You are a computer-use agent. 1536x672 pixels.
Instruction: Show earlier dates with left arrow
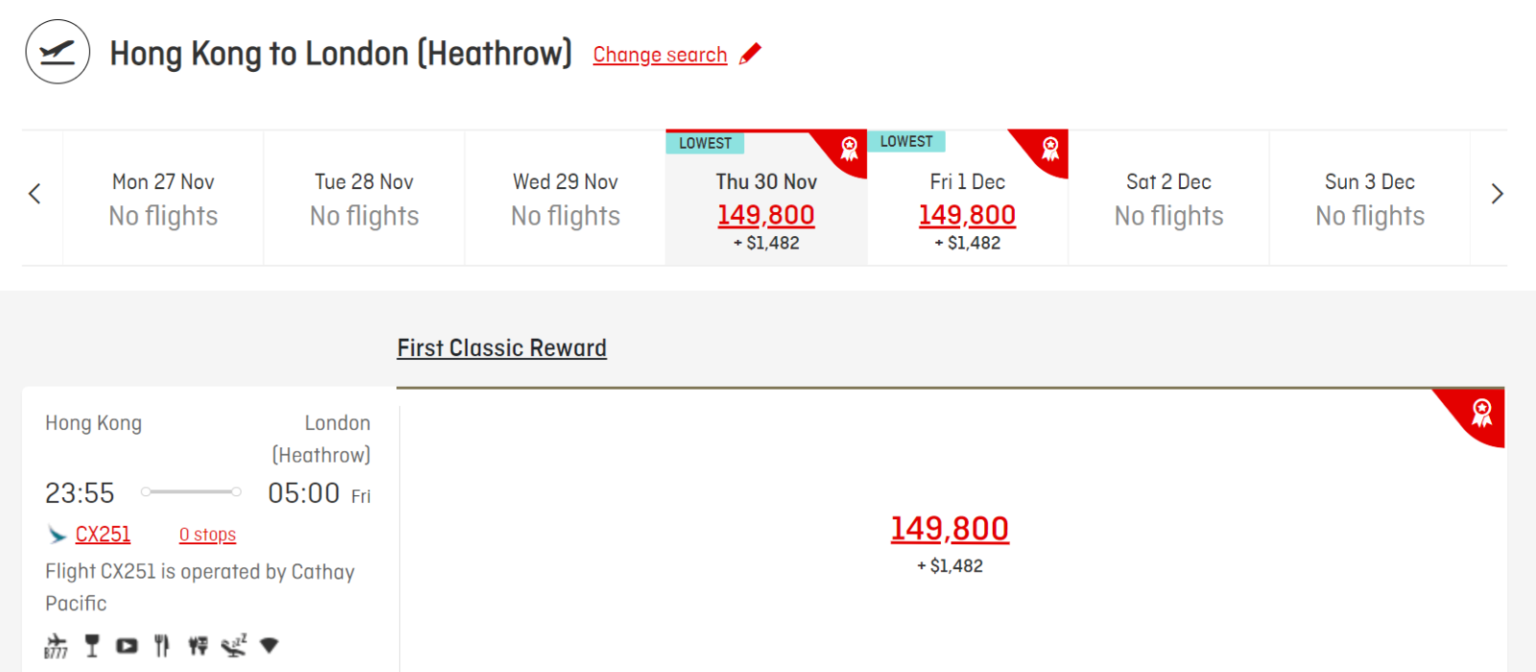pos(35,194)
